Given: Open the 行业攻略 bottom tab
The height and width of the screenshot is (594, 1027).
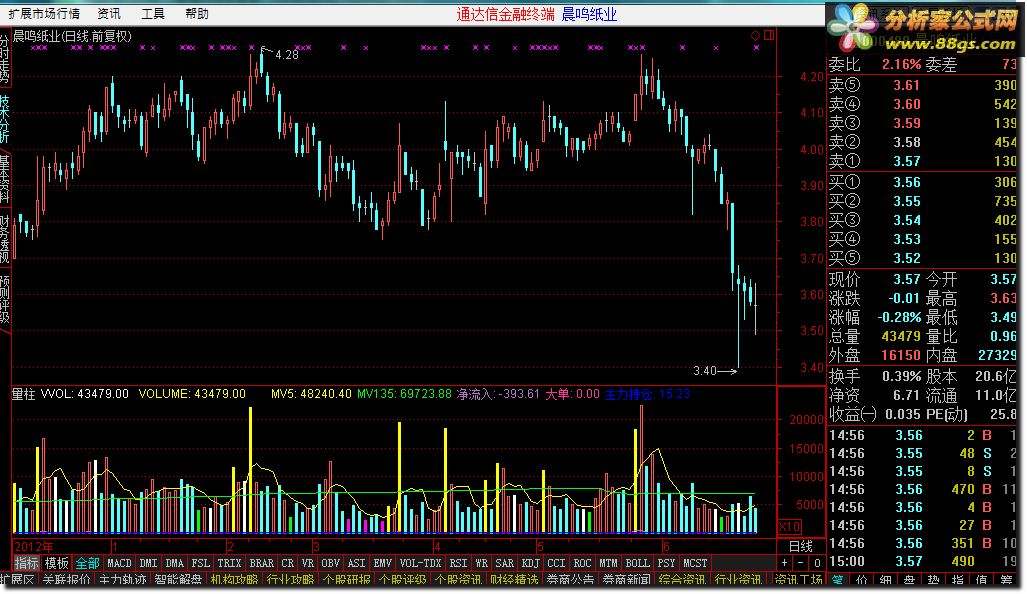Looking at the screenshot, I should pyautogui.click(x=290, y=580).
